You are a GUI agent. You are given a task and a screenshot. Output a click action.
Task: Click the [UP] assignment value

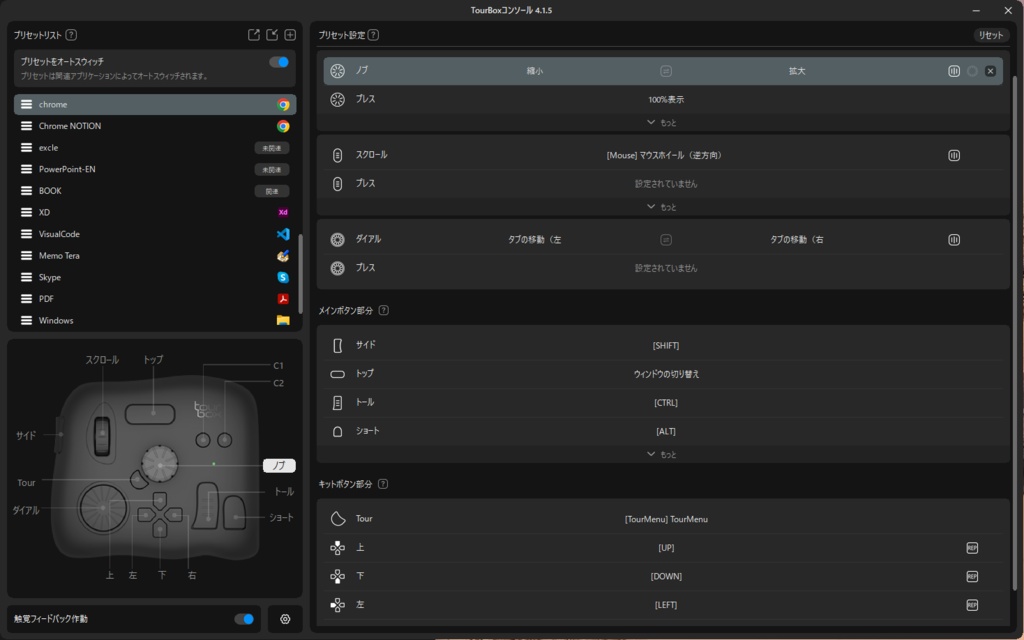tap(665, 548)
